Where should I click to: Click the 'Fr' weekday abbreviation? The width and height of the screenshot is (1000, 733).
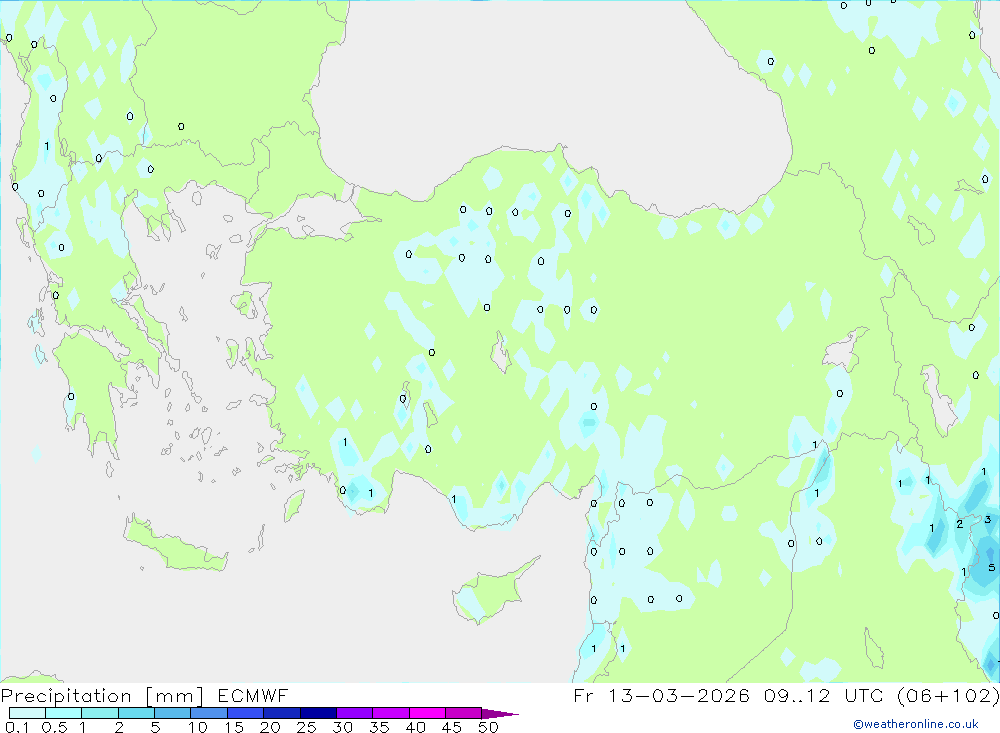584,695
